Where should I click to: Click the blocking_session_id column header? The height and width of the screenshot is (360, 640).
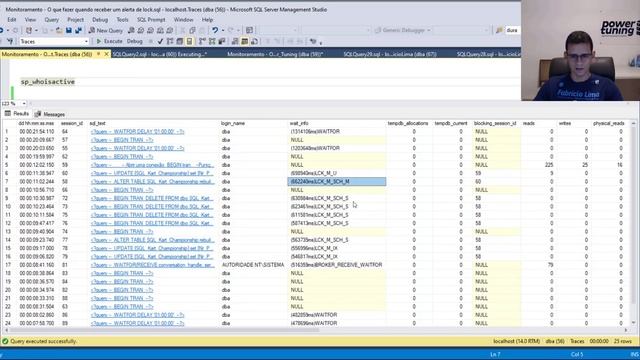click(495, 123)
